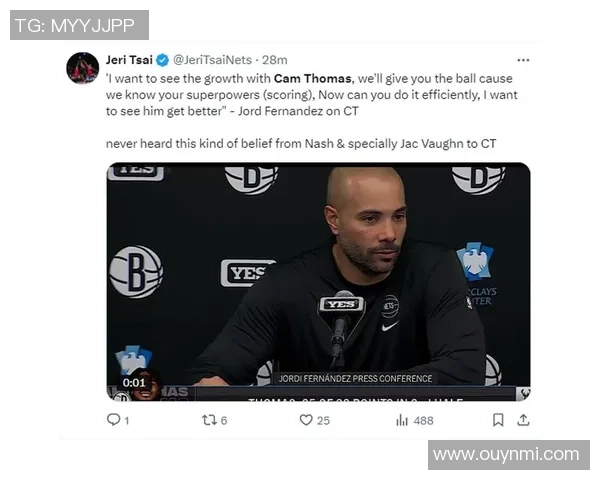Click the blue verified badge
This screenshot has height=480, width=600.
click(163, 60)
